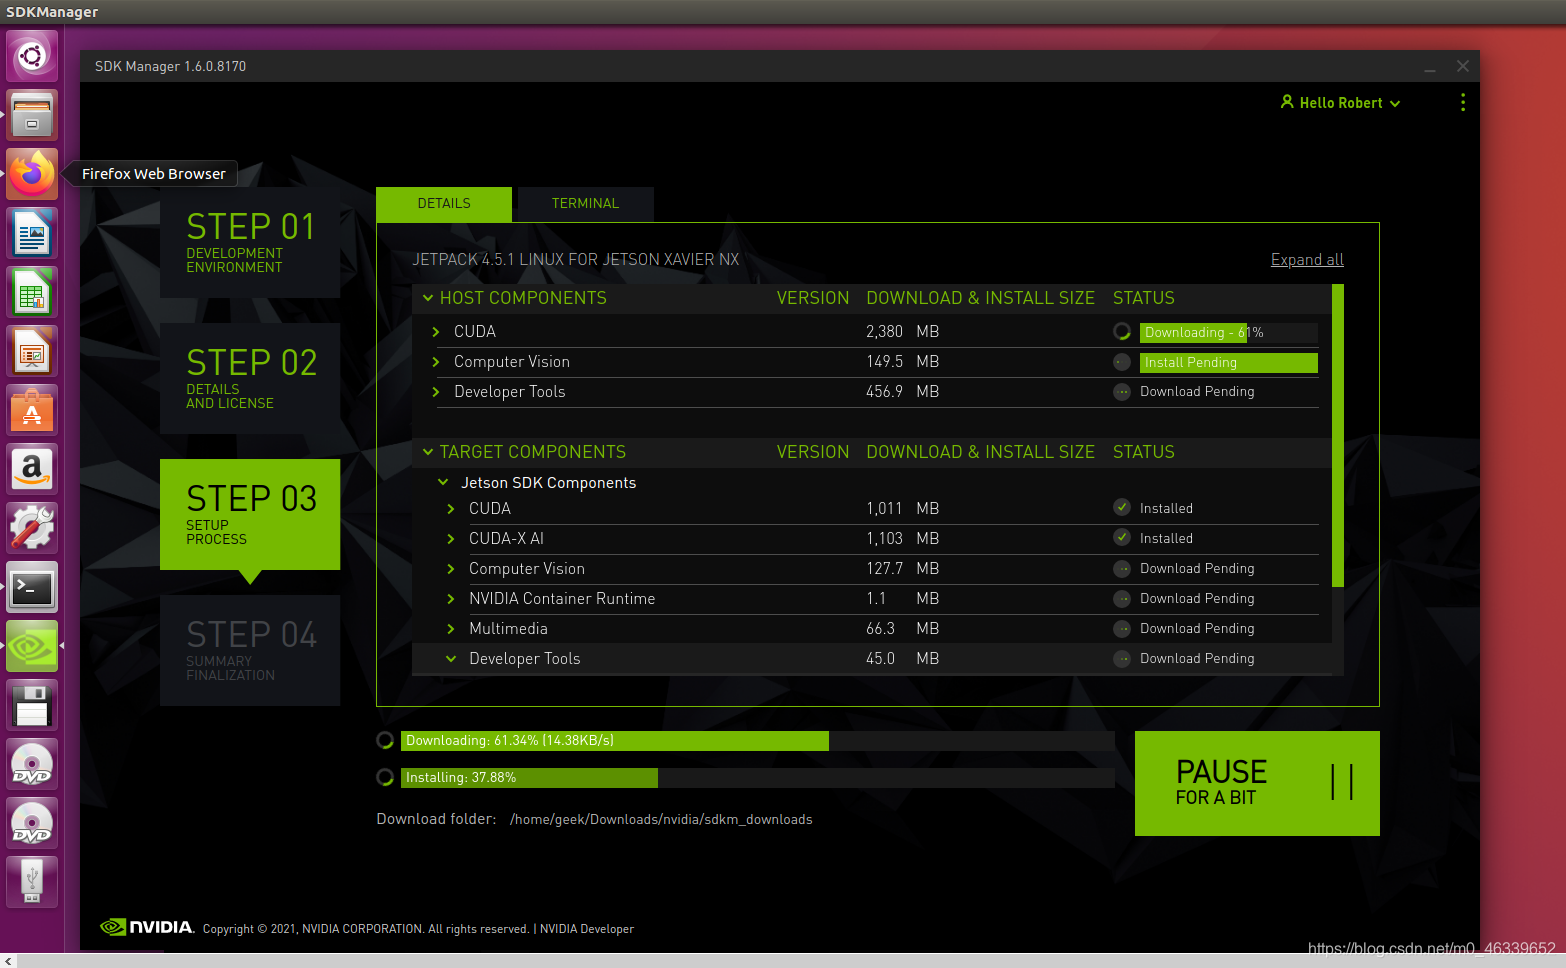The width and height of the screenshot is (1566, 968).
Task: Expand the target CUDA row under Jetson SDK
Action: pos(451,509)
